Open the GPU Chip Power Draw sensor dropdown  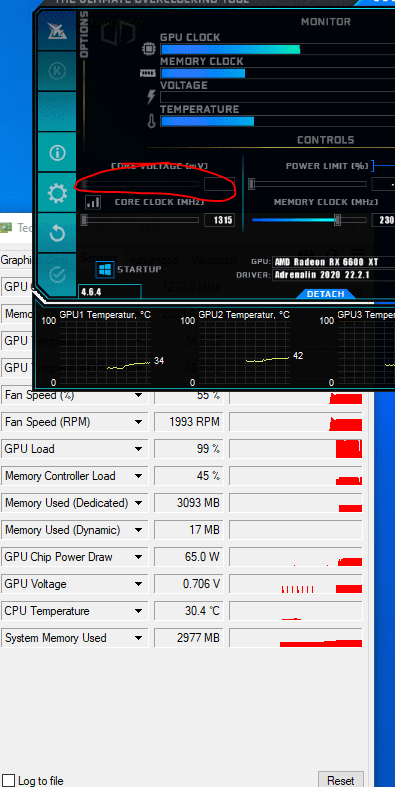tap(138, 558)
